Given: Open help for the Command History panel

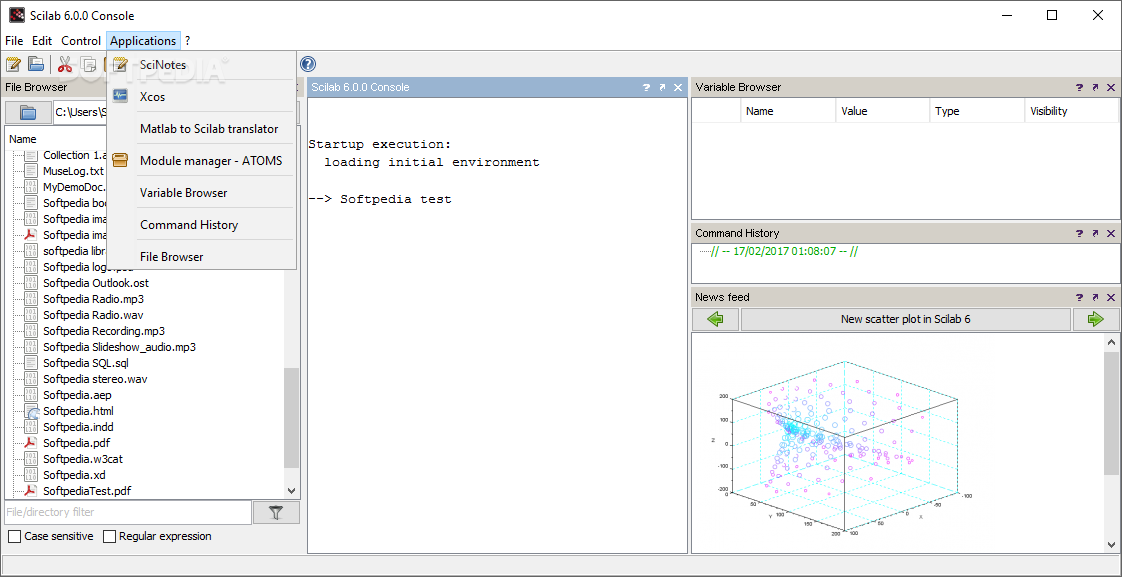Looking at the screenshot, I should coord(1079,233).
